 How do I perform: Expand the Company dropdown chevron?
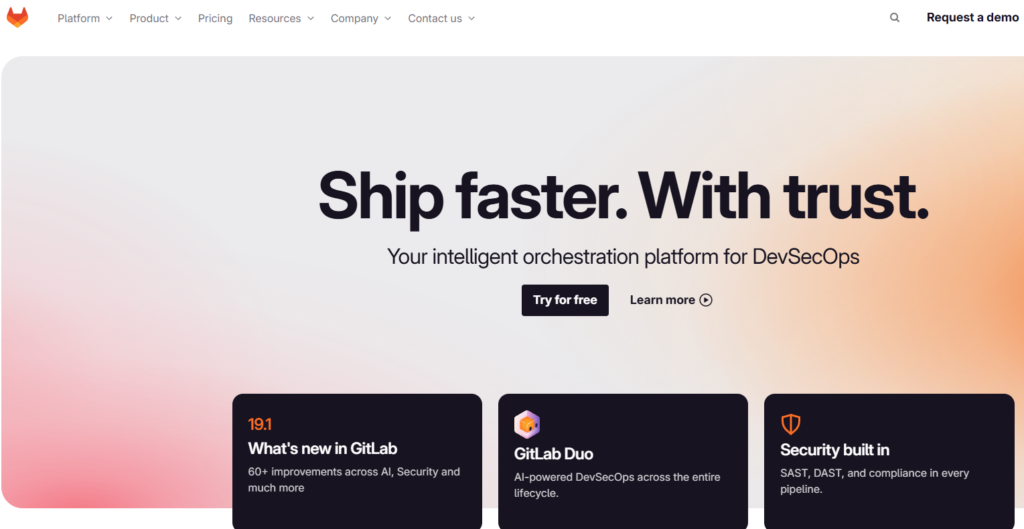pyautogui.click(x=388, y=18)
